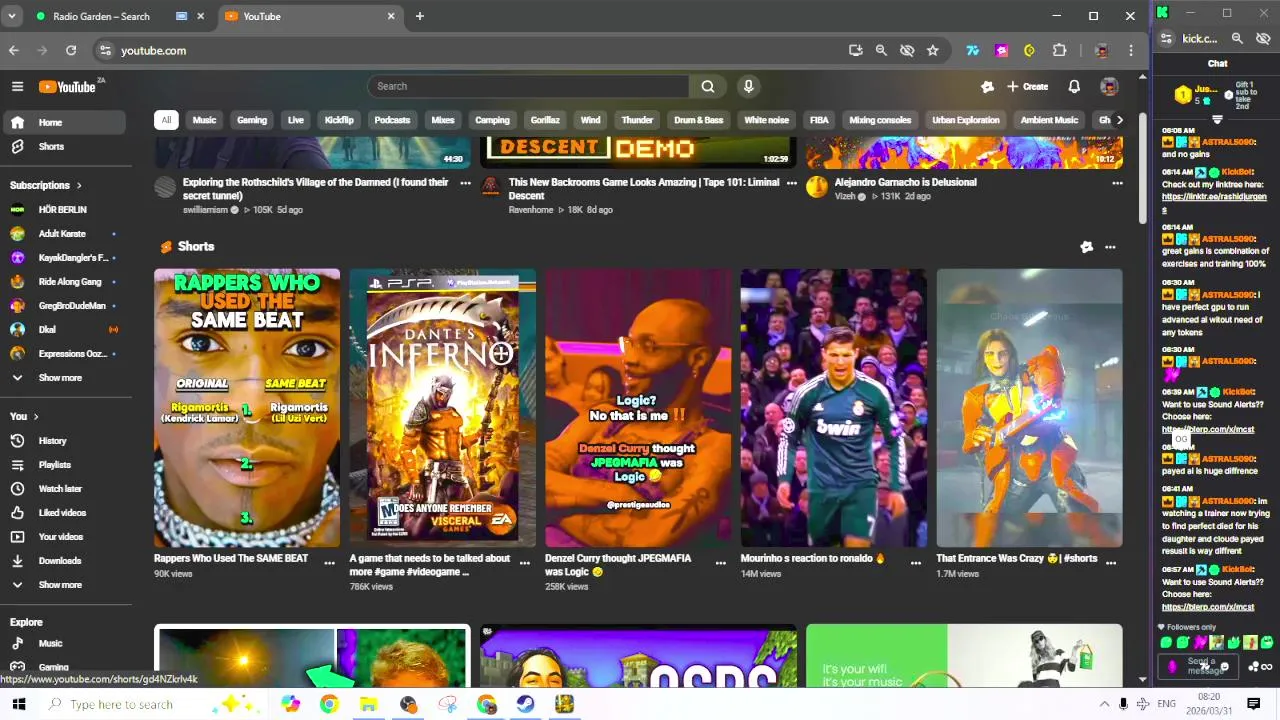Viewport: 1280px width, 720px height.
Task: Click the install app icon in address bar
Action: point(855,50)
